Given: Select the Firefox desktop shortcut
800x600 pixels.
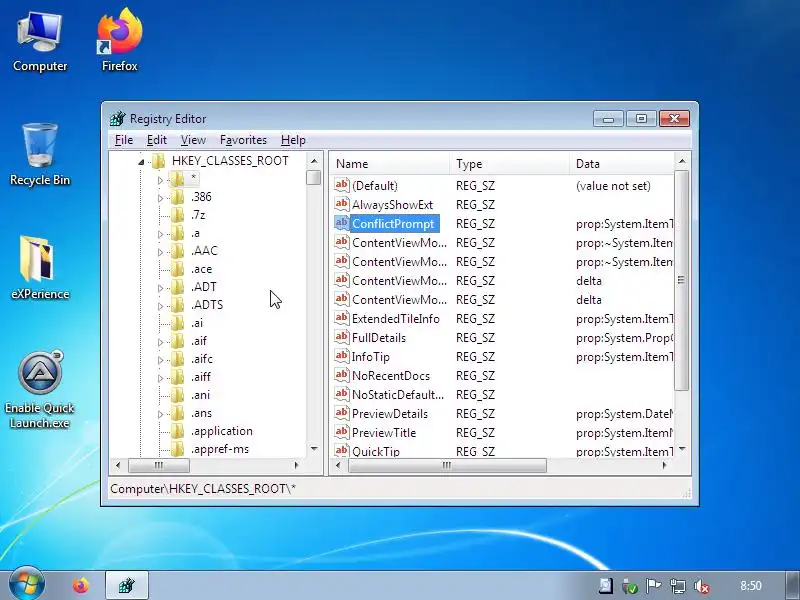Looking at the screenshot, I should tap(119, 40).
